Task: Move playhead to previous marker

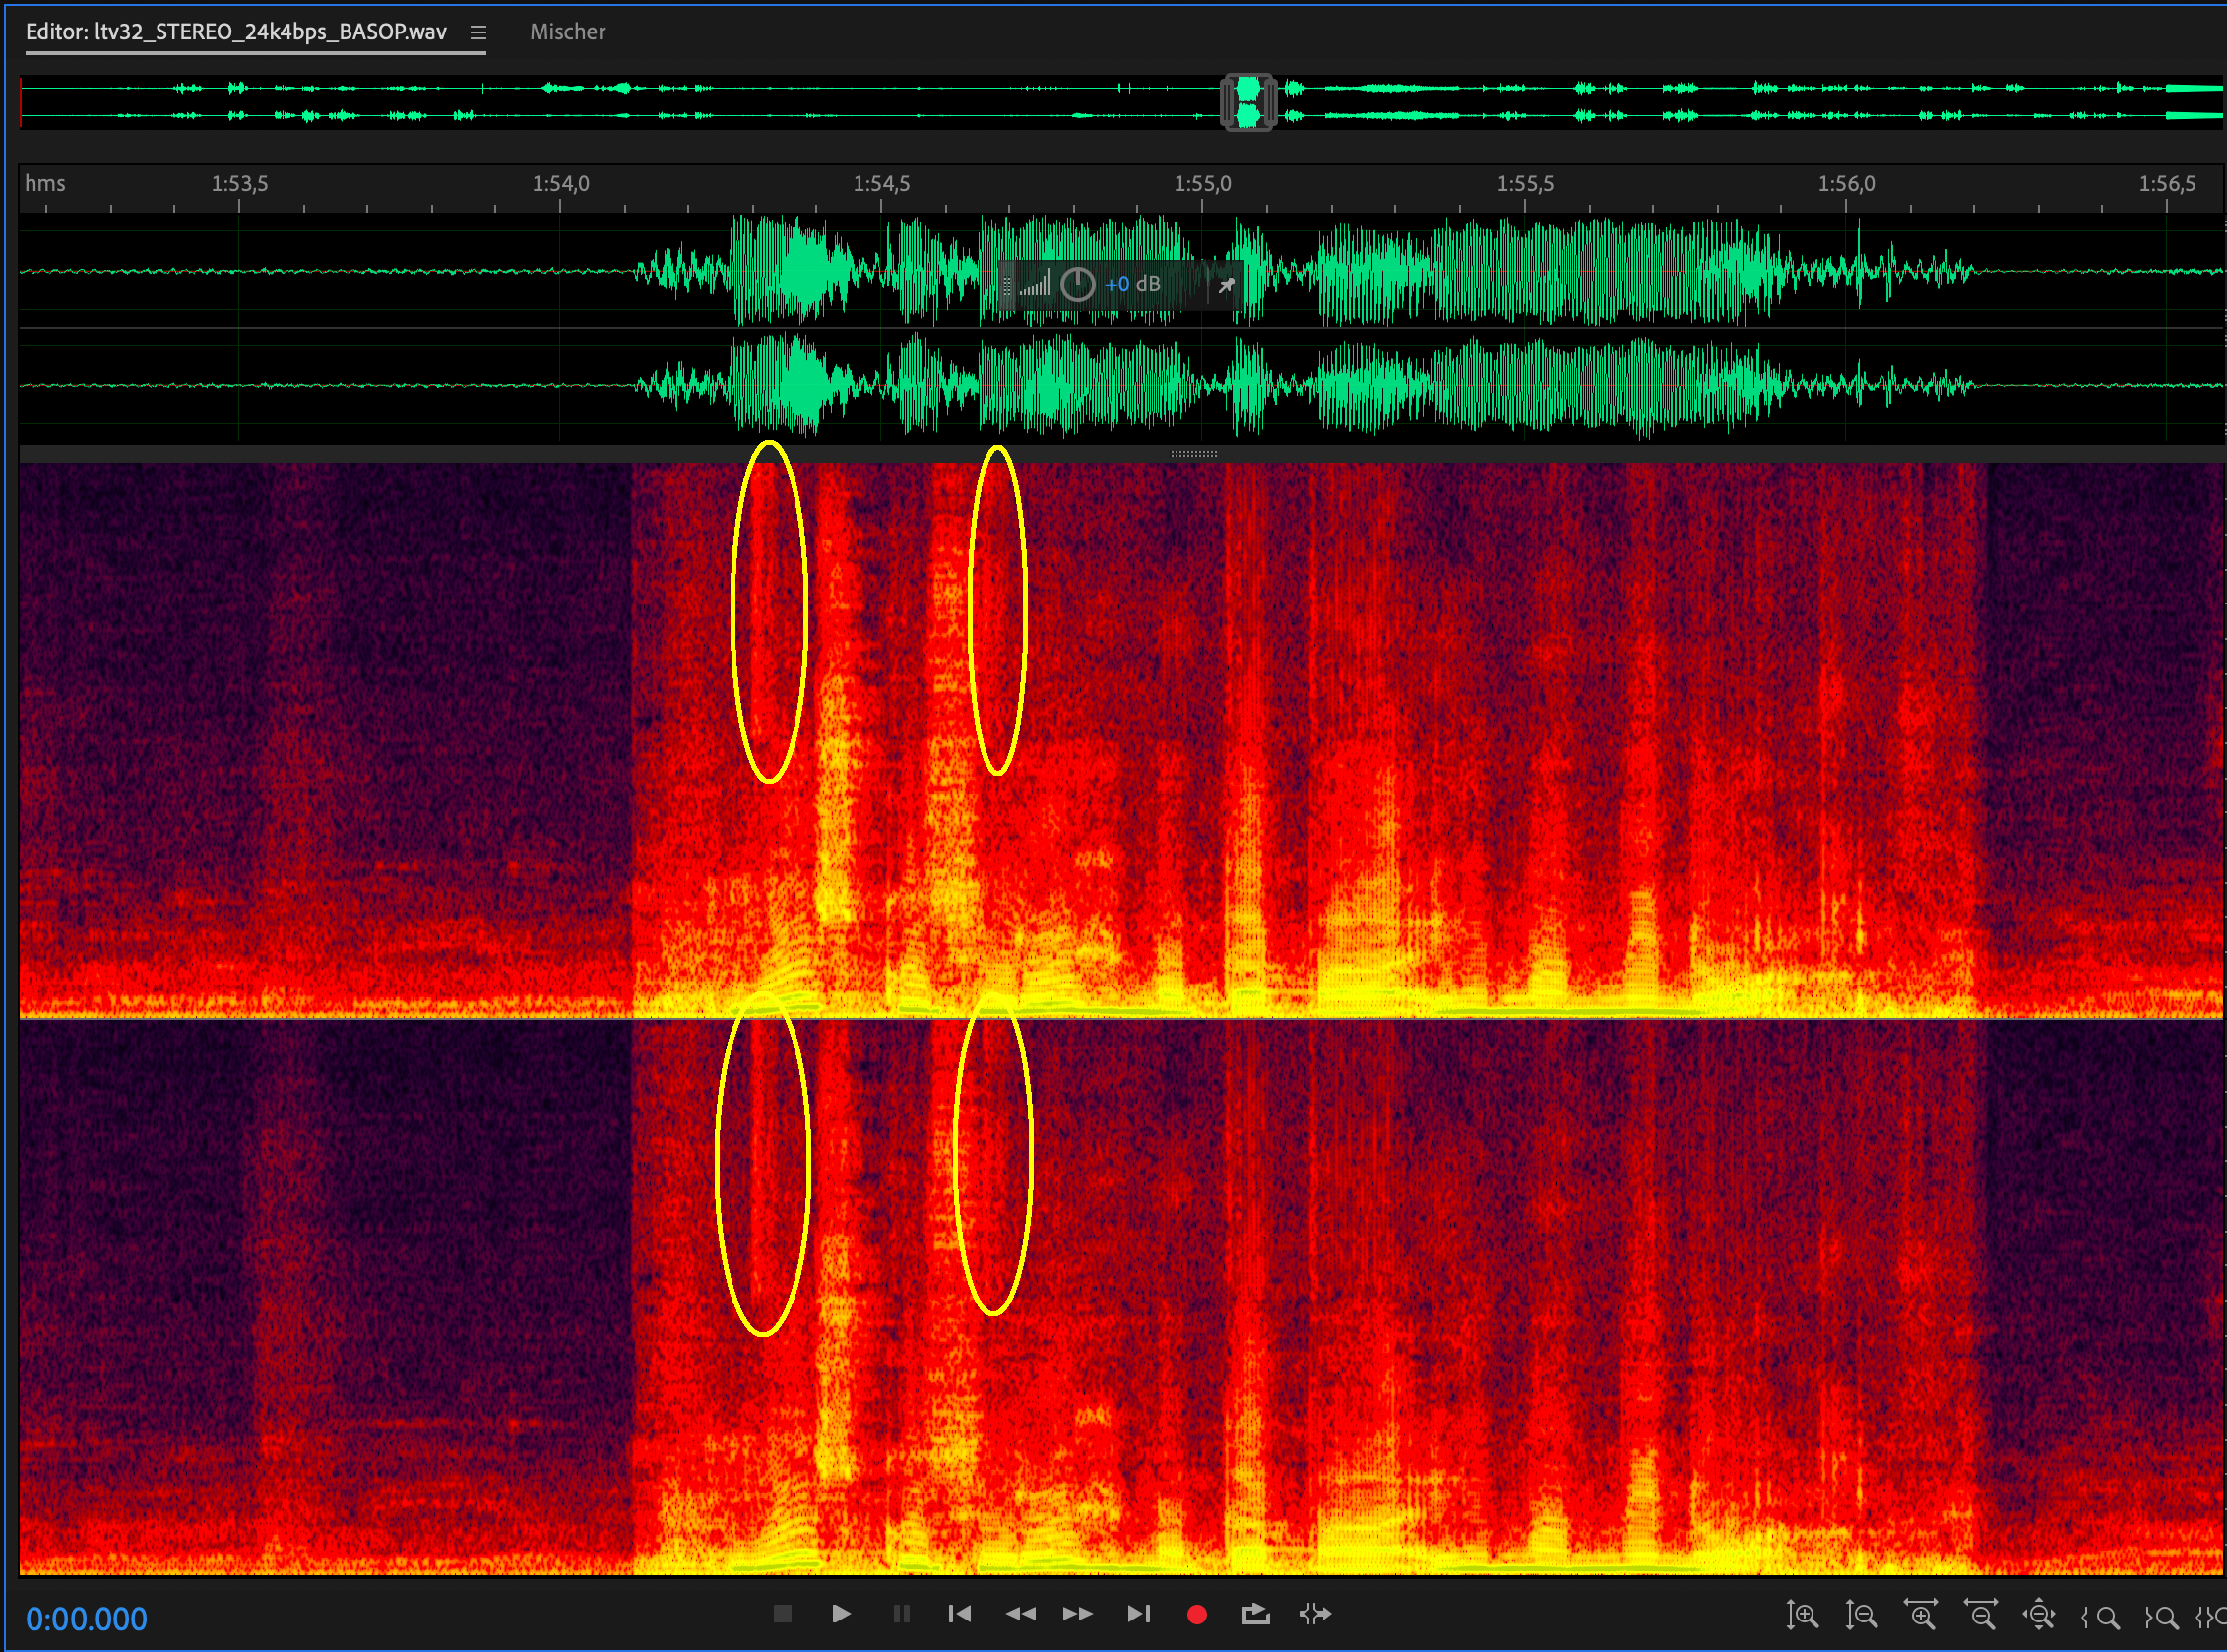Action: pyautogui.click(x=960, y=1613)
